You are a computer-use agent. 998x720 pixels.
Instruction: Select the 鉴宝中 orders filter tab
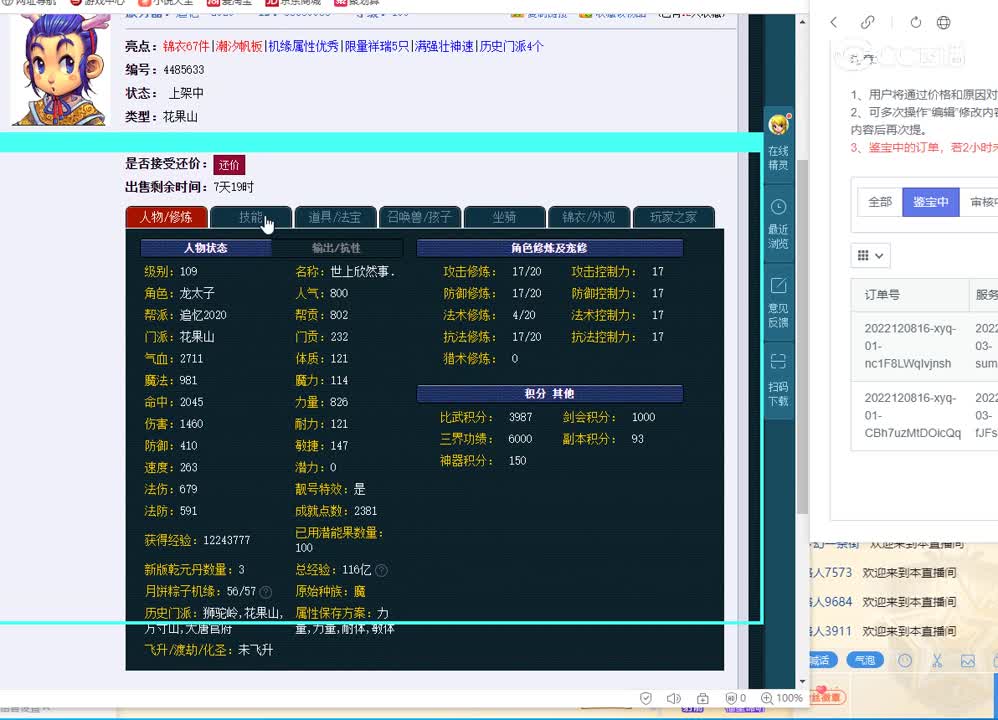tap(931, 202)
